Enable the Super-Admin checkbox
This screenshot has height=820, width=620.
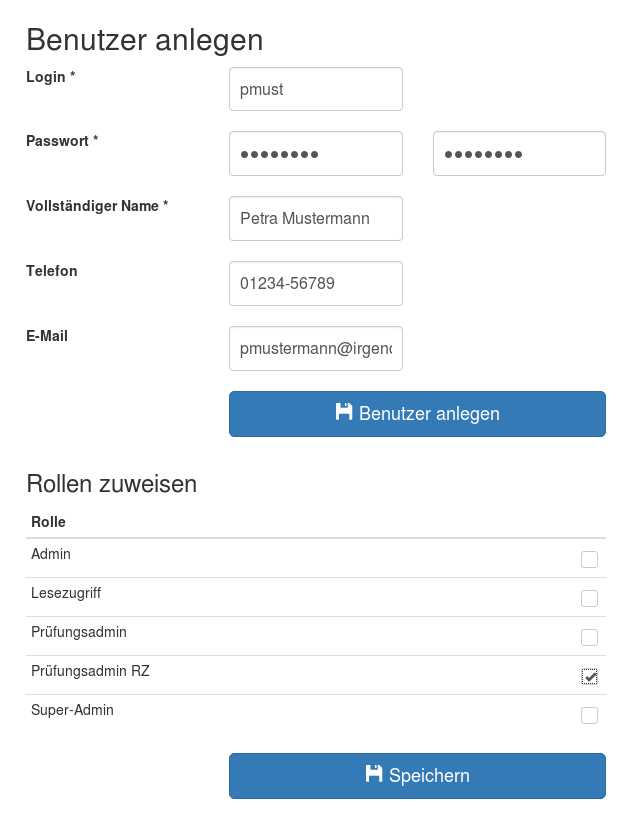tap(589, 715)
